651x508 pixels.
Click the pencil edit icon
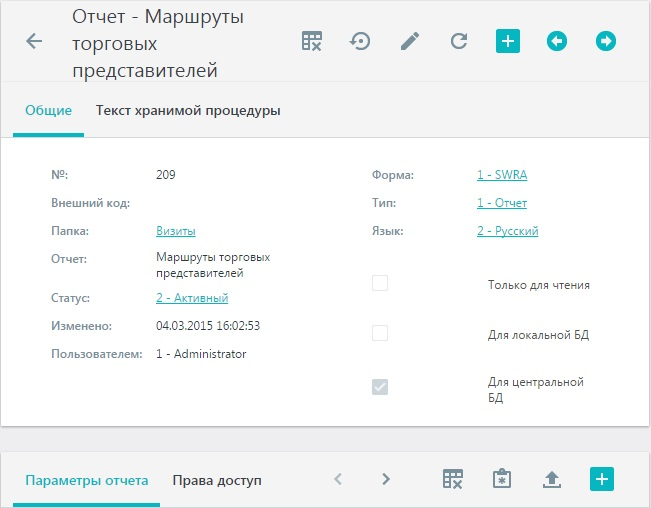click(410, 41)
